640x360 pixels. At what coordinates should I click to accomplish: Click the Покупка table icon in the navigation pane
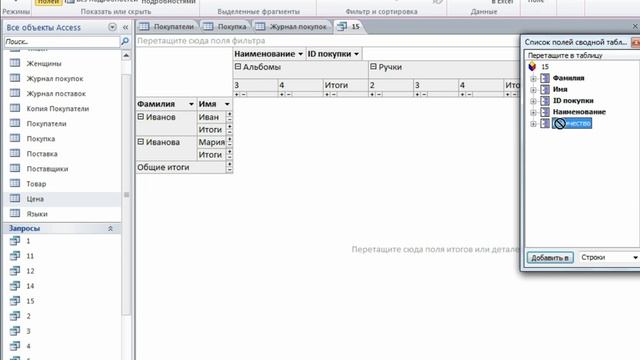click(x=15, y=139)
